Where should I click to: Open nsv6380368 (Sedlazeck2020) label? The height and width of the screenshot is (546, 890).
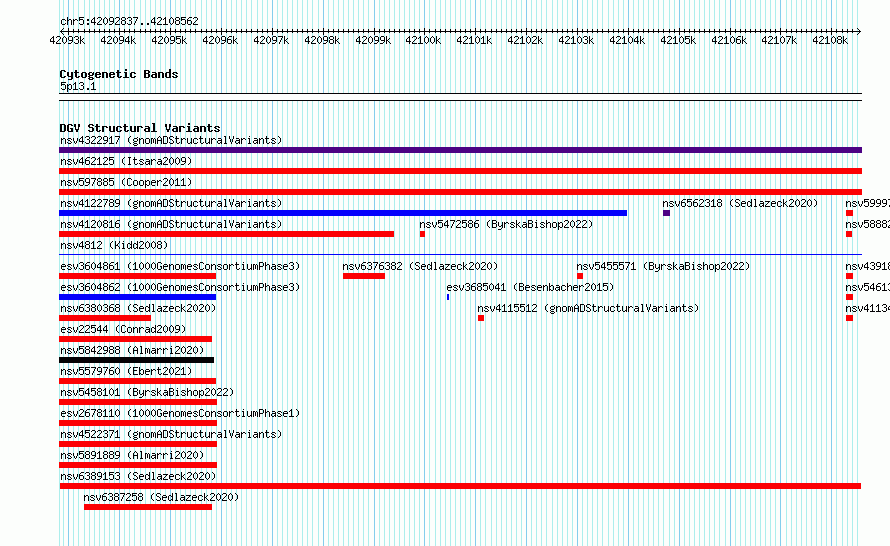[138, 308]
